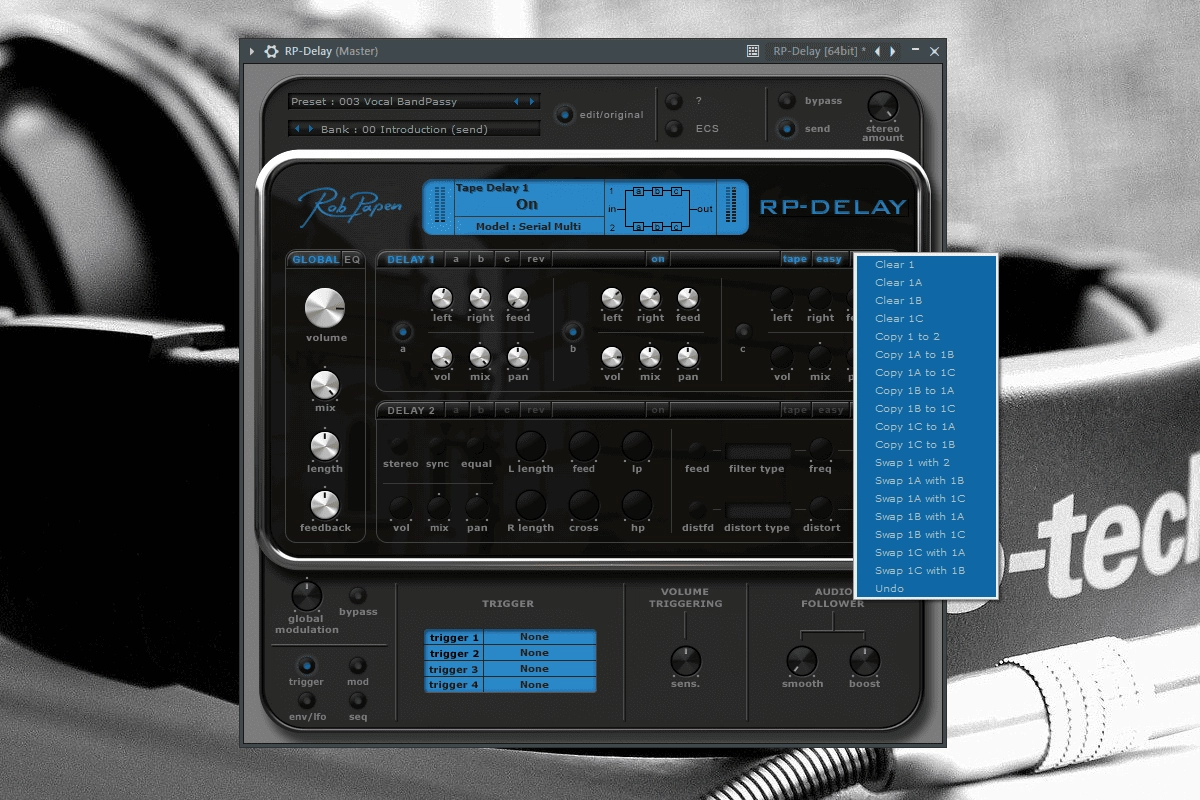
Task: Open Delay 1 tab 'a'
Action: (x=456, y=260)
